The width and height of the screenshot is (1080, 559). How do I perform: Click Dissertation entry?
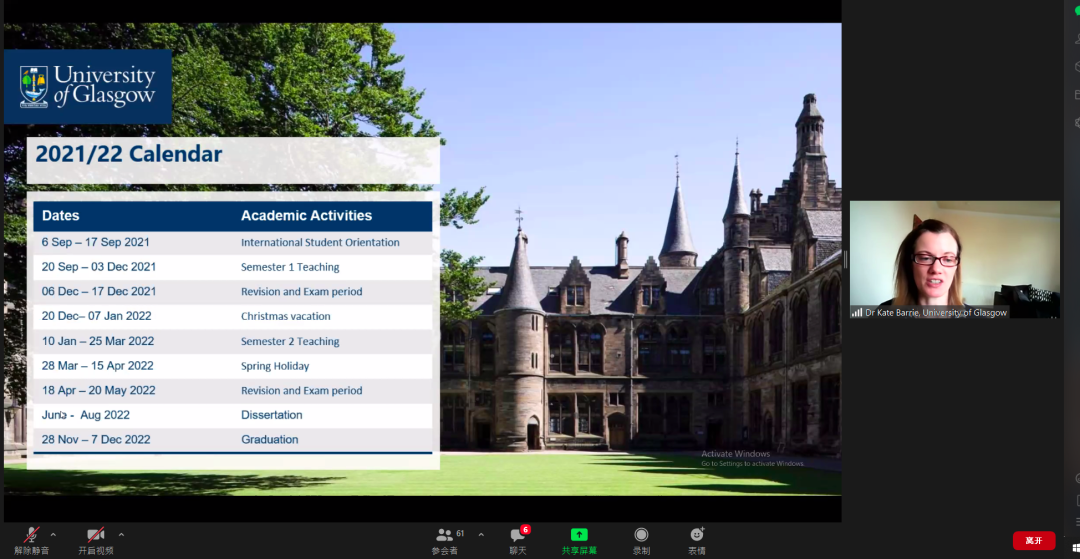pos(271,415)
